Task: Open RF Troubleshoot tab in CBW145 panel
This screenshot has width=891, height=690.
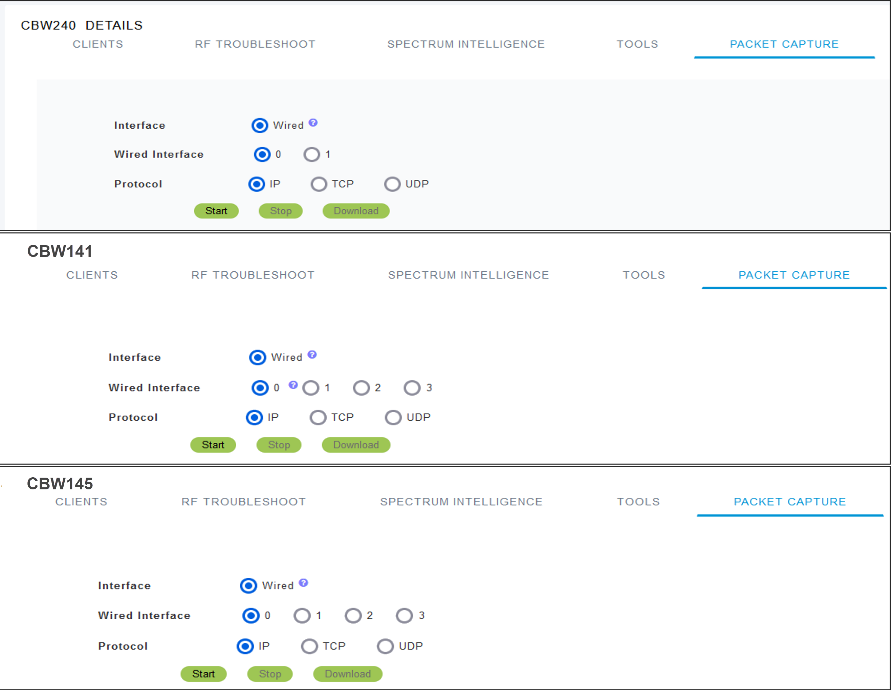Action: [x=244, y=502]
